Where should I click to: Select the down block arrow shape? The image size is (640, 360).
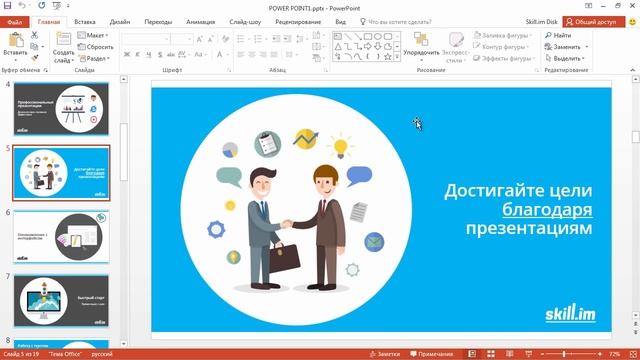pyautogui.click(x=378, y=47)
